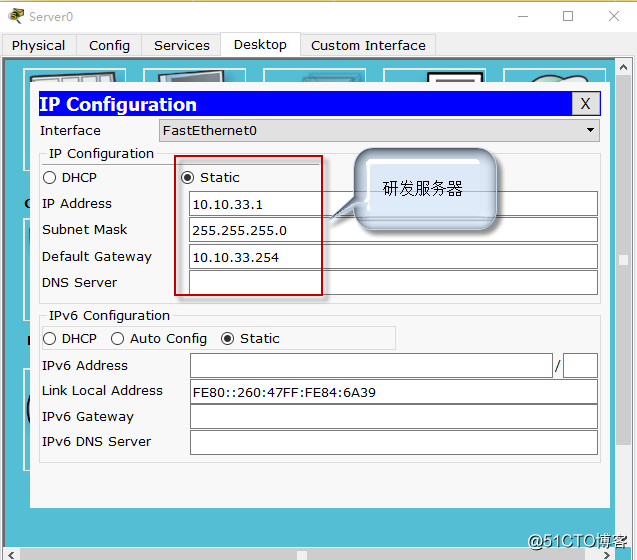Click the Link Local Address field
The width and height of the screenshot is (637, 560).
click(394, 392)
